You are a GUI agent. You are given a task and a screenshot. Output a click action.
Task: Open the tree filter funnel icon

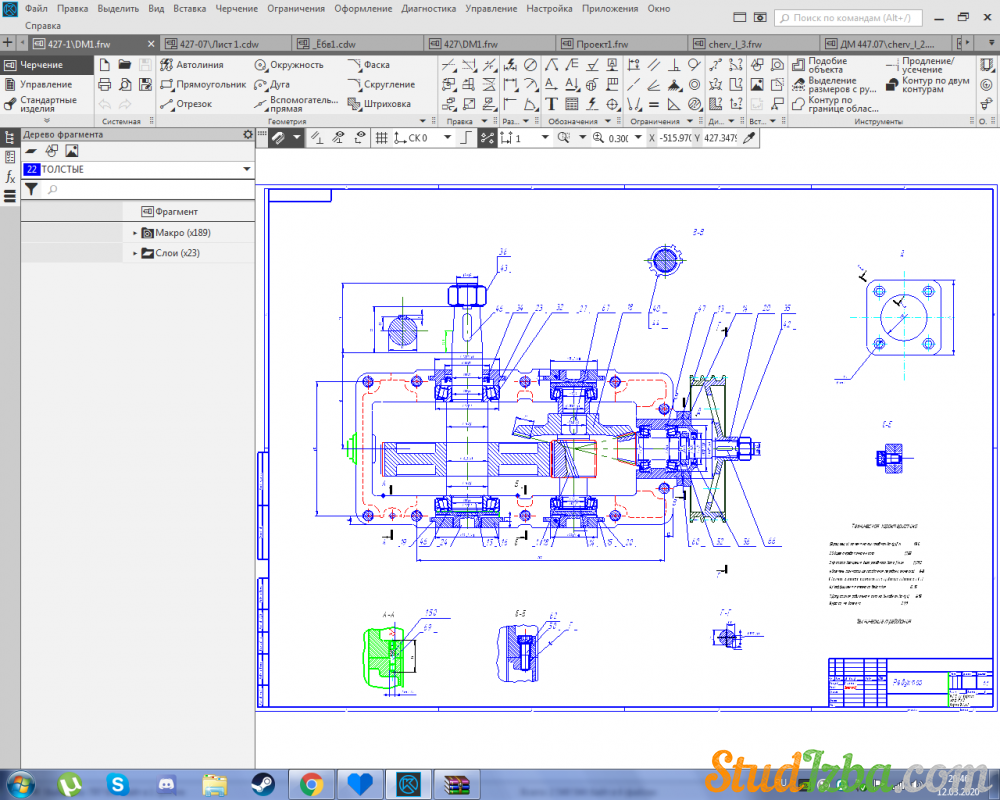(31, 189)
